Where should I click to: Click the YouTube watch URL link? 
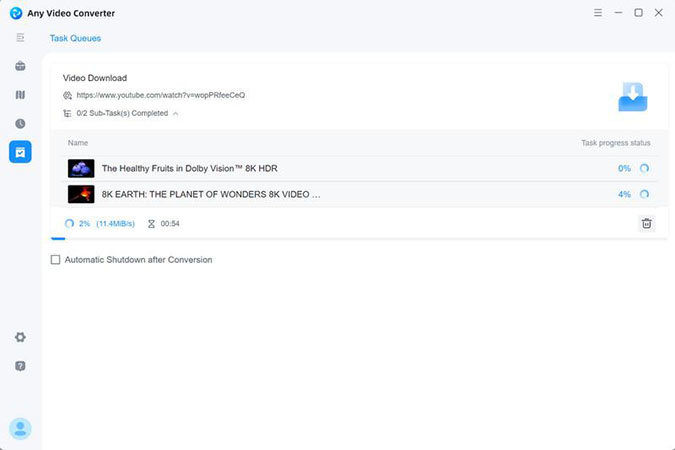pos(161,95)
